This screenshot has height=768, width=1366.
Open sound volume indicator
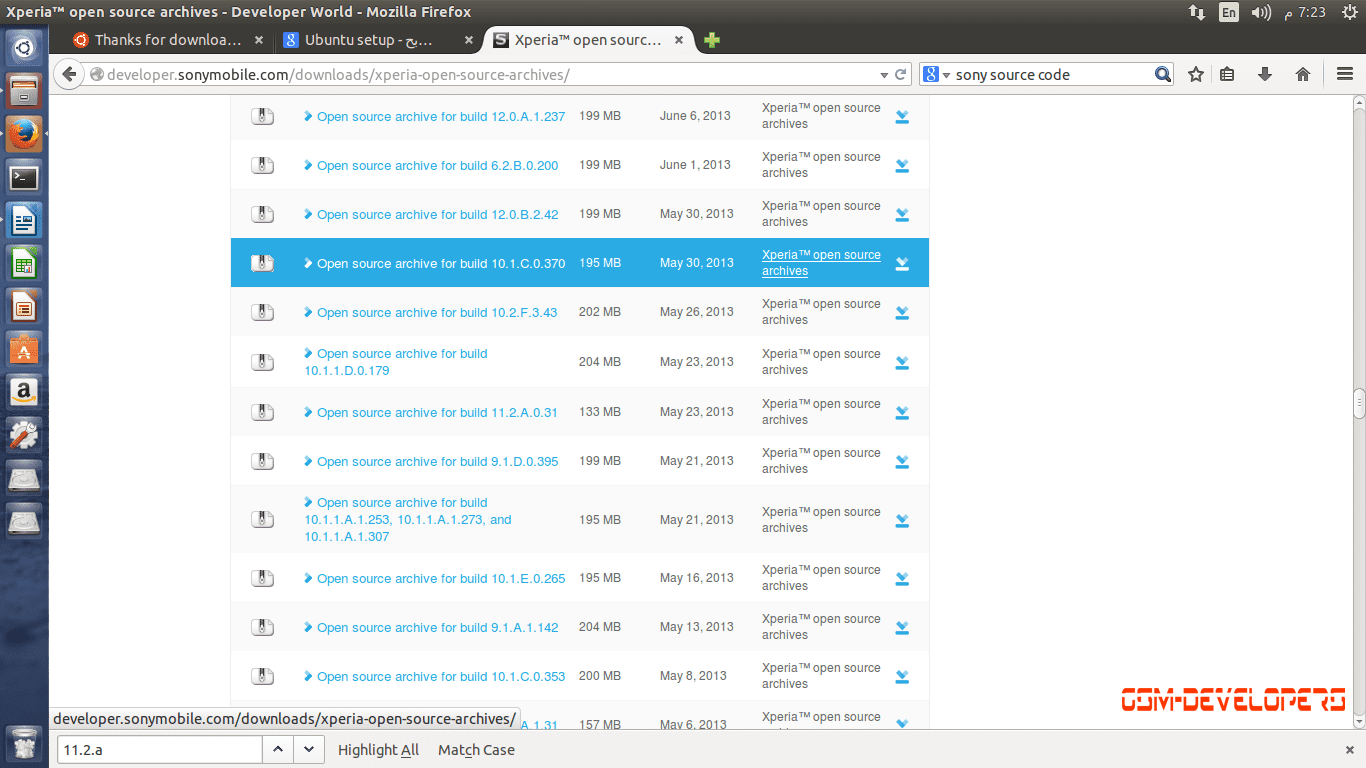click(x=1261, y=12)
